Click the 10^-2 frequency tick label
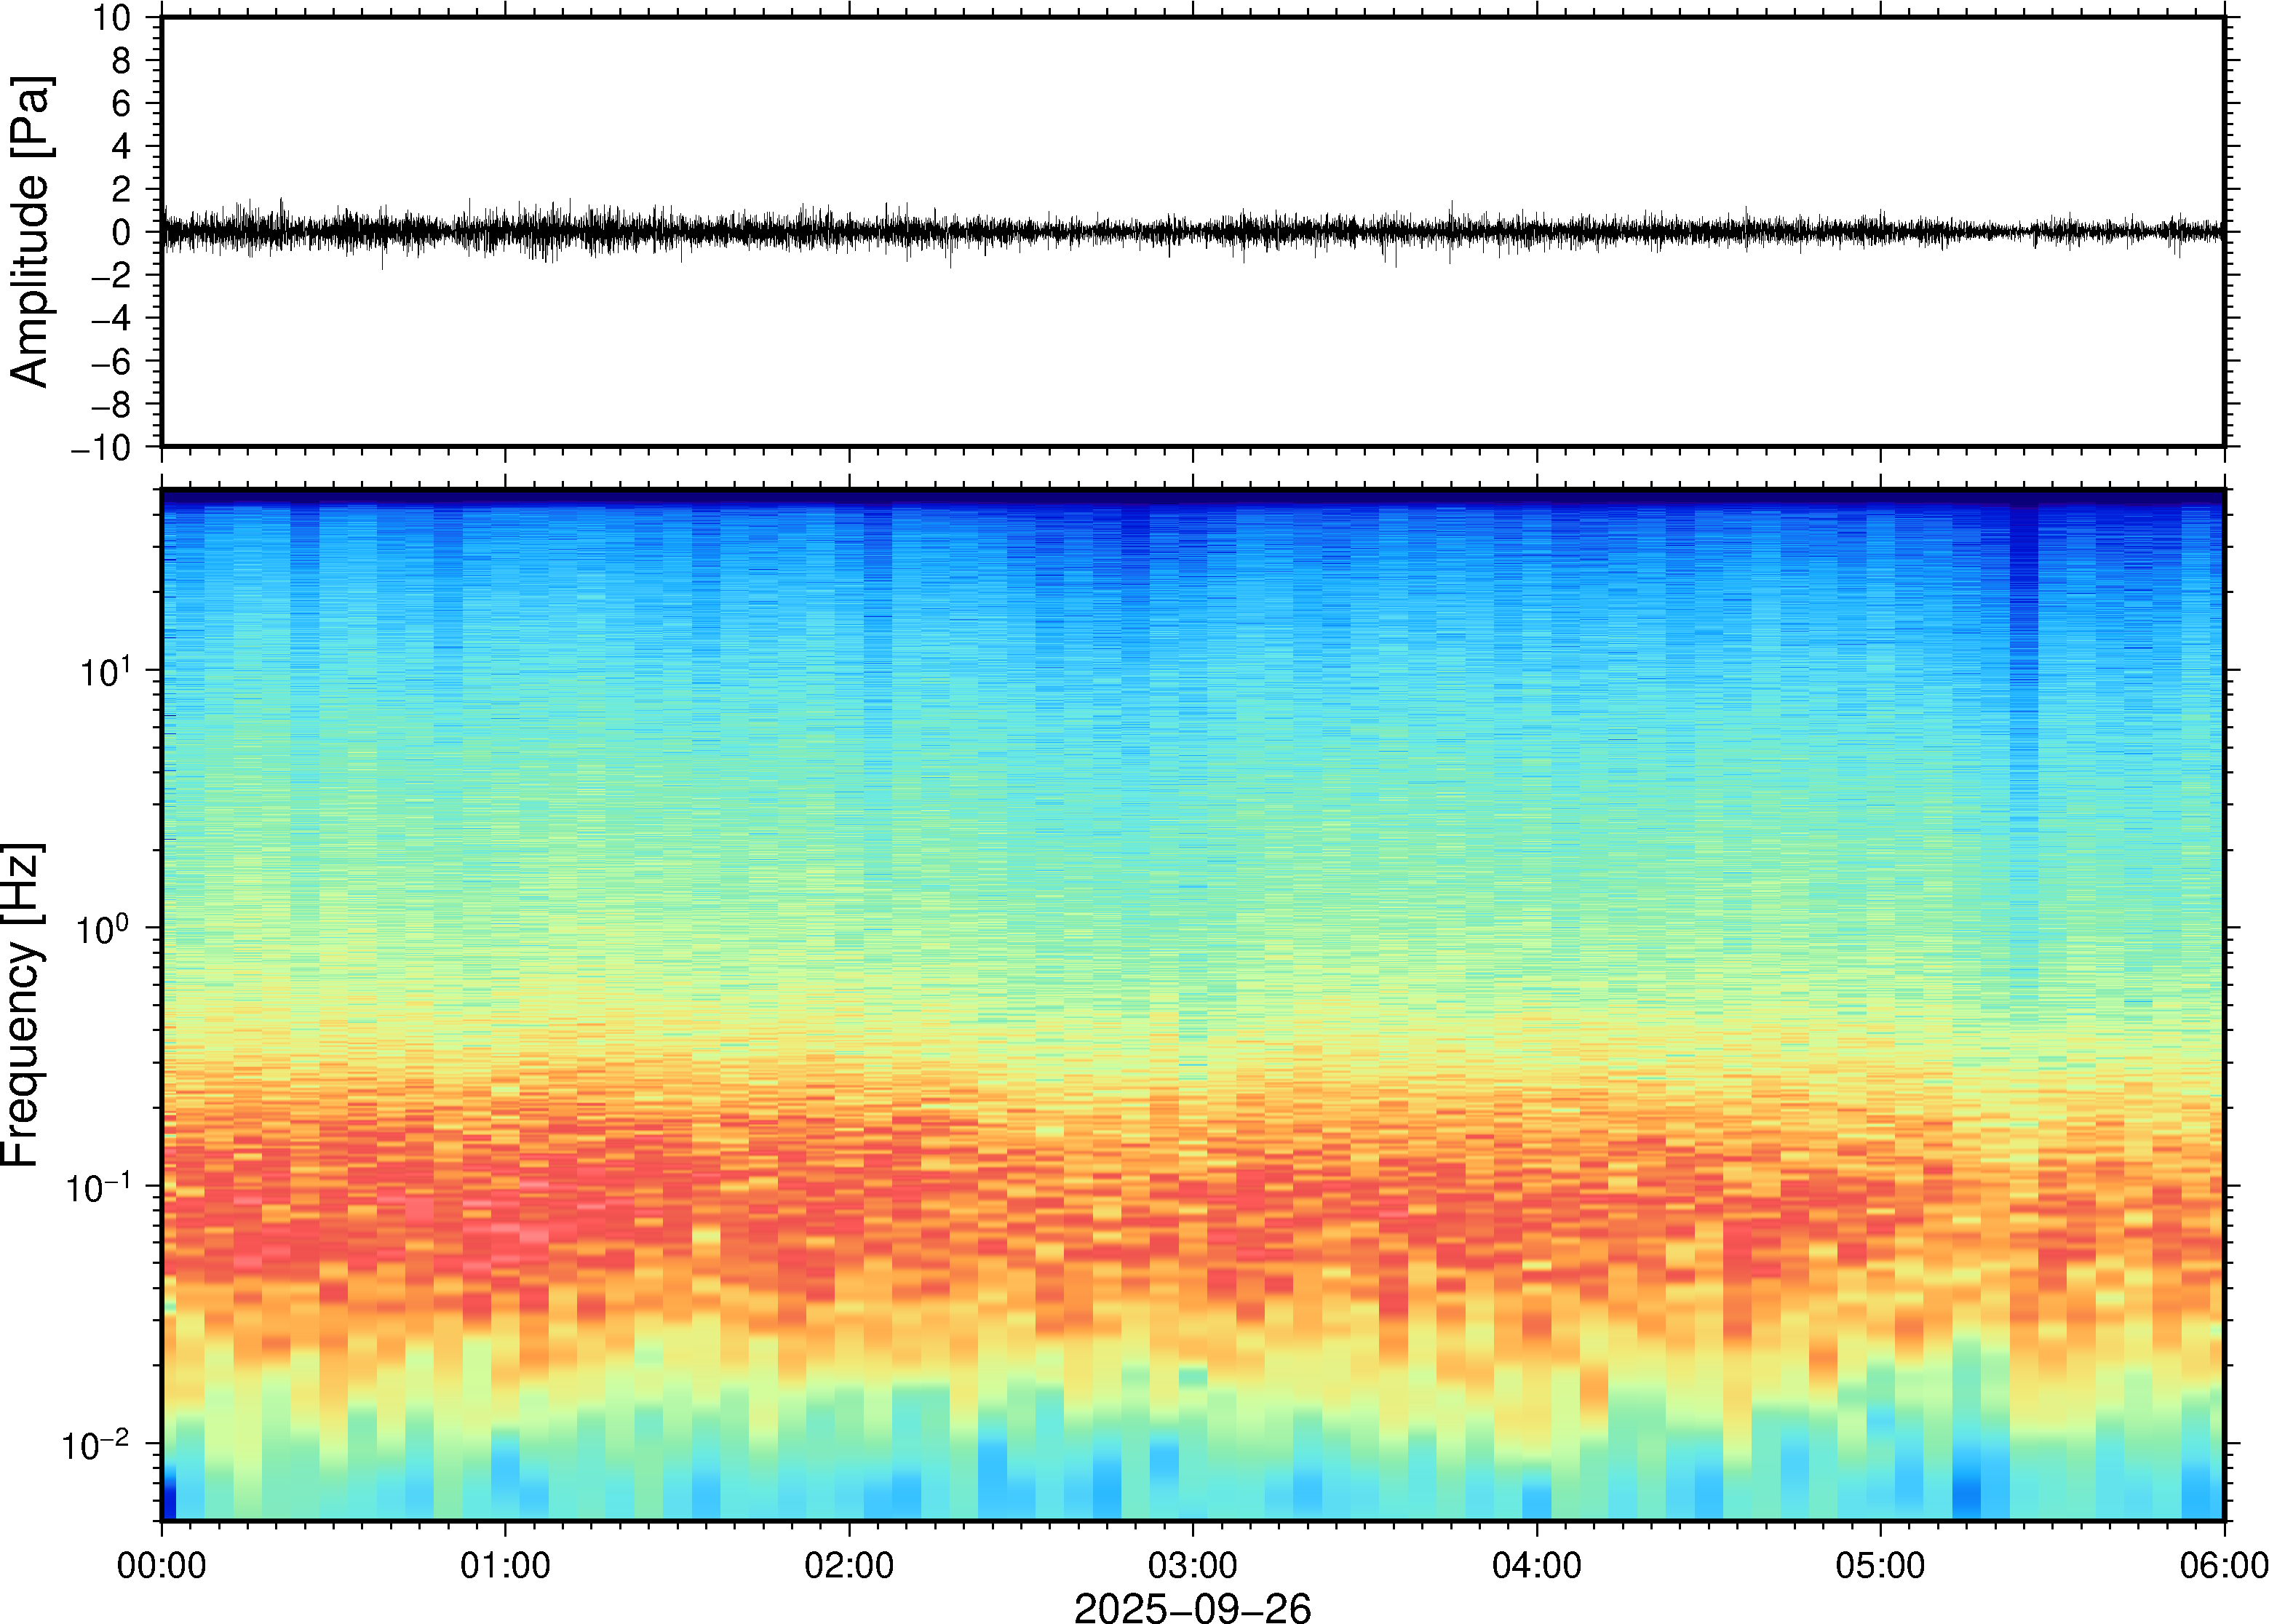This screenshot has height=1624, width=2269. coord(95,1446)
